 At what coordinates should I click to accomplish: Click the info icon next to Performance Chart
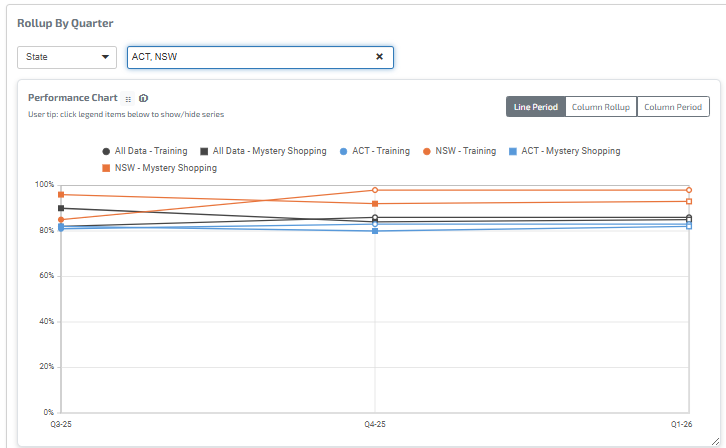pos(144,98)
